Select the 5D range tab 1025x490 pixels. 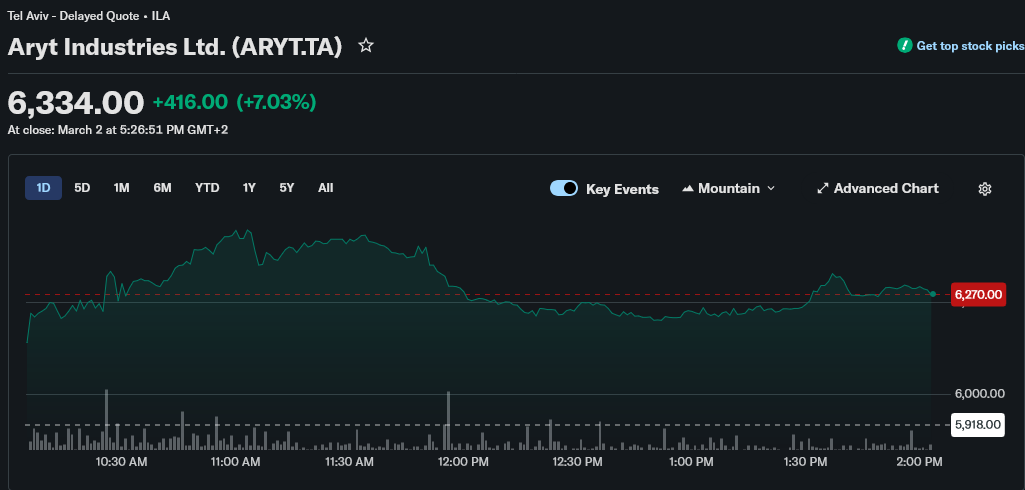82,188
